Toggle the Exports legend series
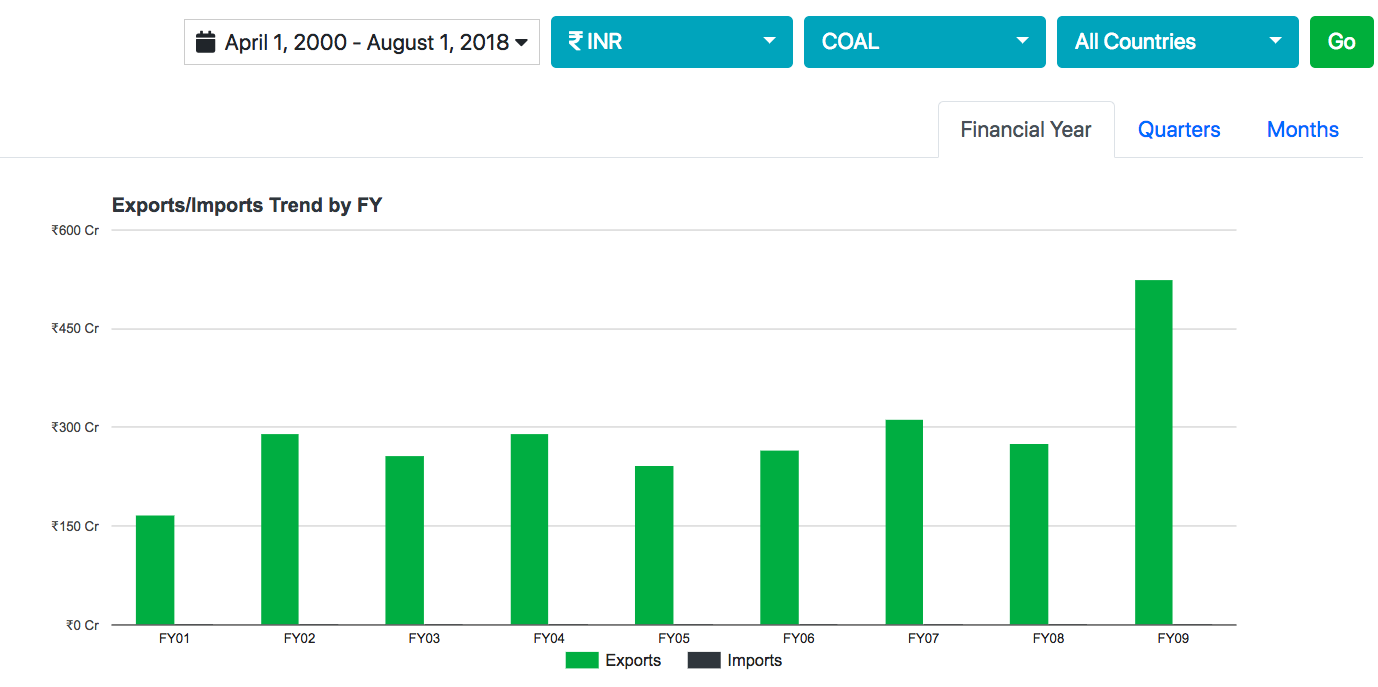 pos(633,661)
